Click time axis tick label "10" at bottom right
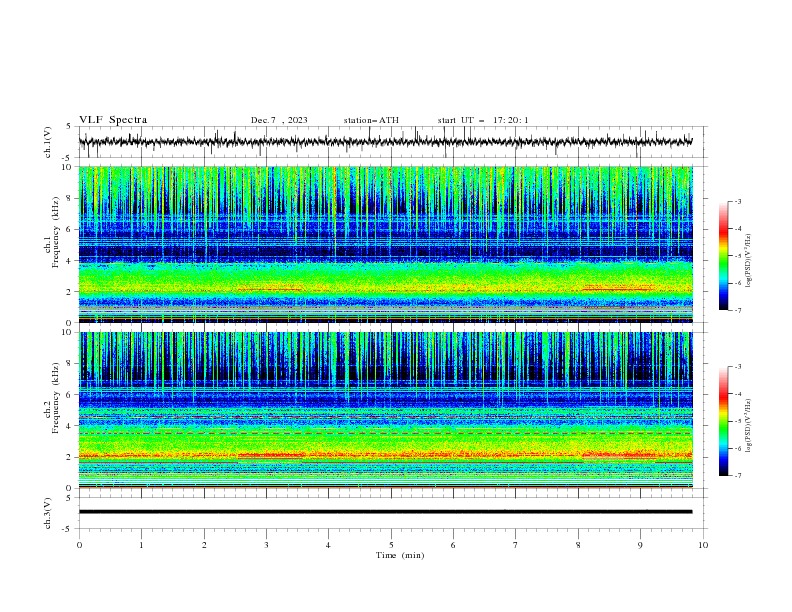This screenshot has height=612, width=792. click(x=703, y=545)
